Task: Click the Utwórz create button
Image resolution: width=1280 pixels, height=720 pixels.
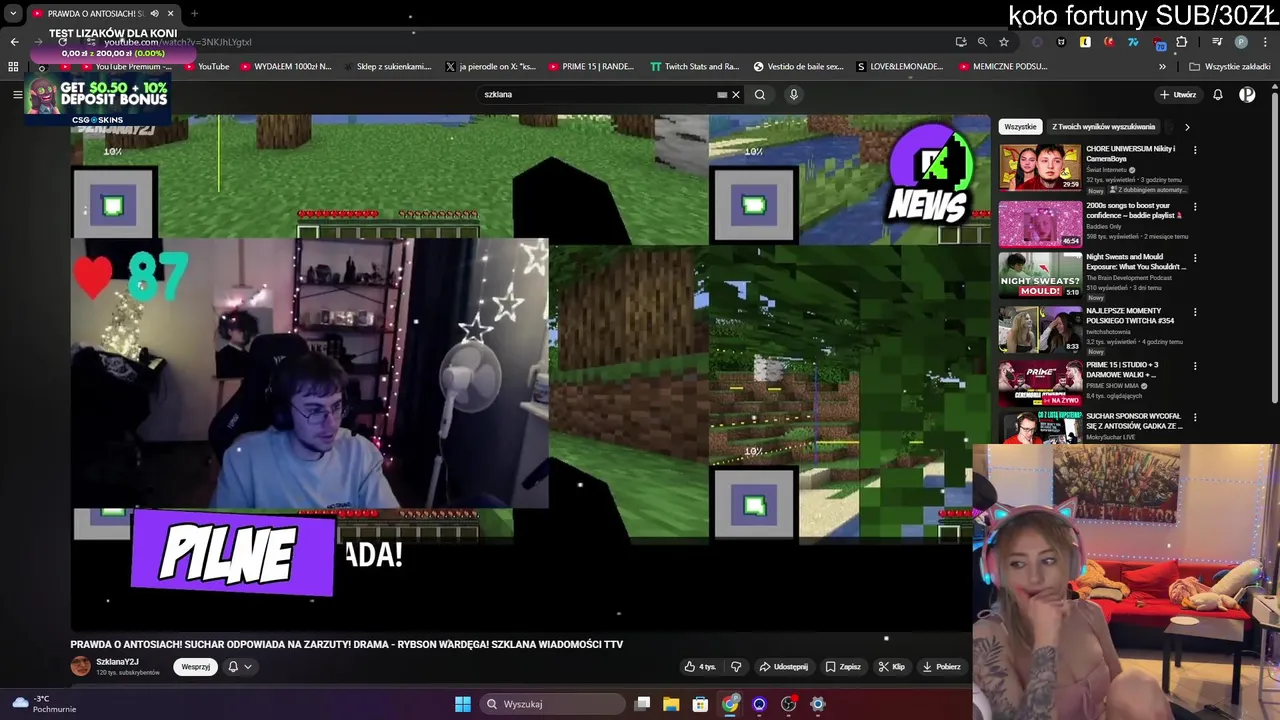Action: (x=1178, y=95)
